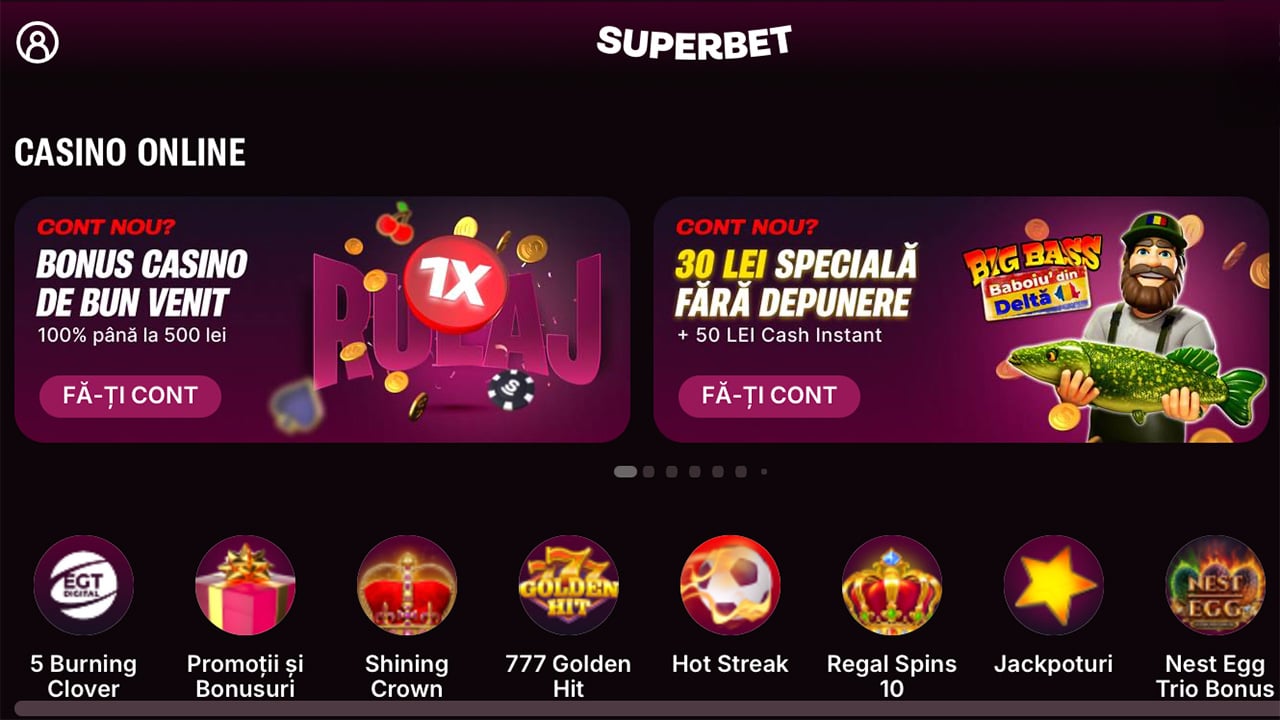Select the fourth carousel pagination dot
This screenshot has width=1280, height=720.
point(695,472)
